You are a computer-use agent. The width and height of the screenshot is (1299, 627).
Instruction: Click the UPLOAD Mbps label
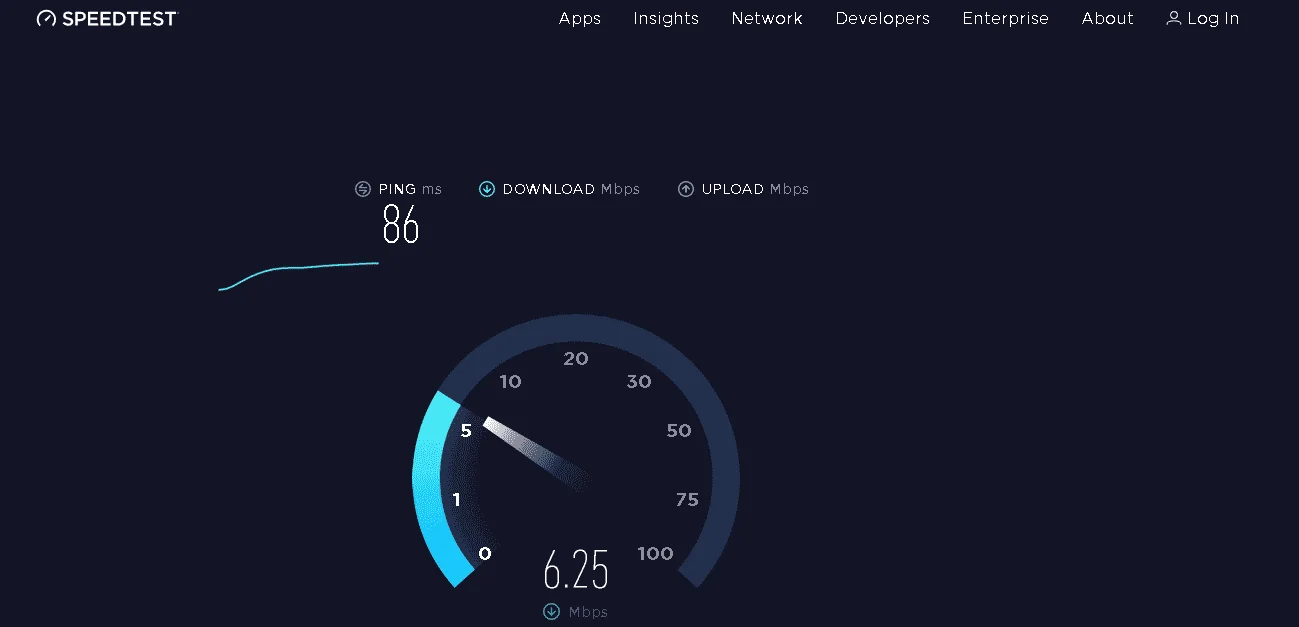(755, 189)
